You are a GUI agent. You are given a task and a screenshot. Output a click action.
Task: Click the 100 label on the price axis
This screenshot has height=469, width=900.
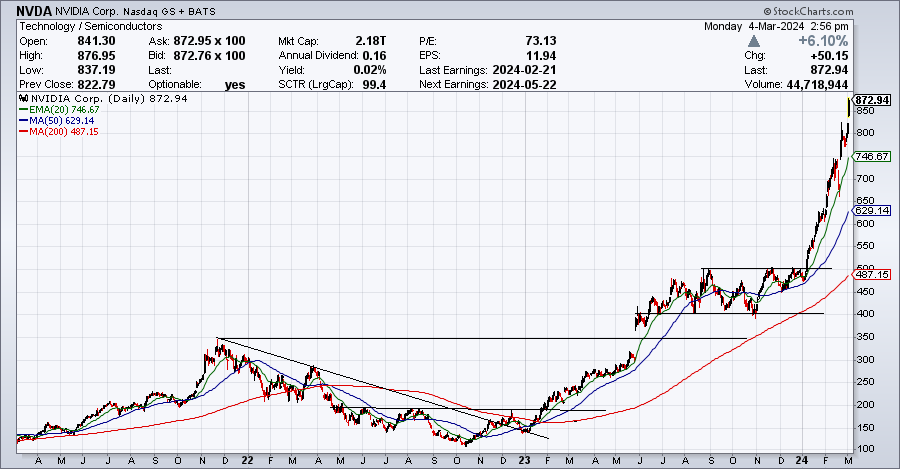coord(866,449)
